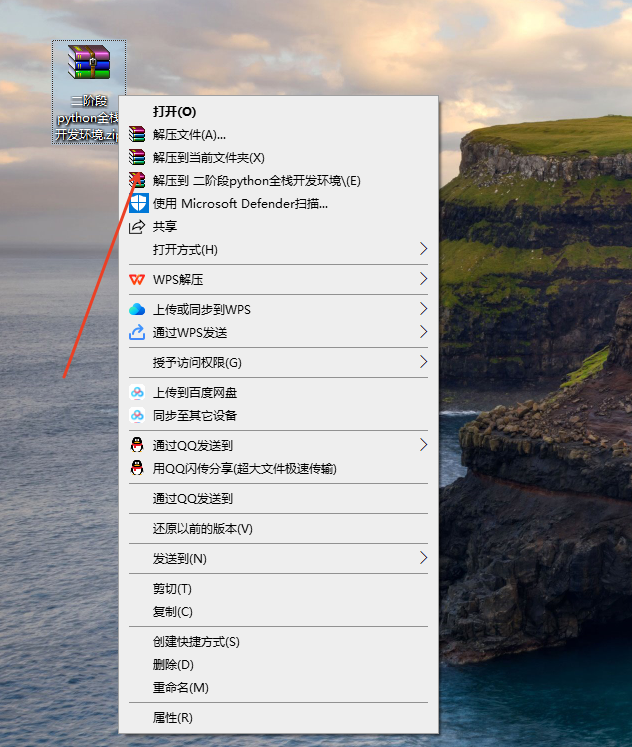Screen dimensions: 632x747
Task: Choose 上传到百度网盘
Action: [278, 393]
